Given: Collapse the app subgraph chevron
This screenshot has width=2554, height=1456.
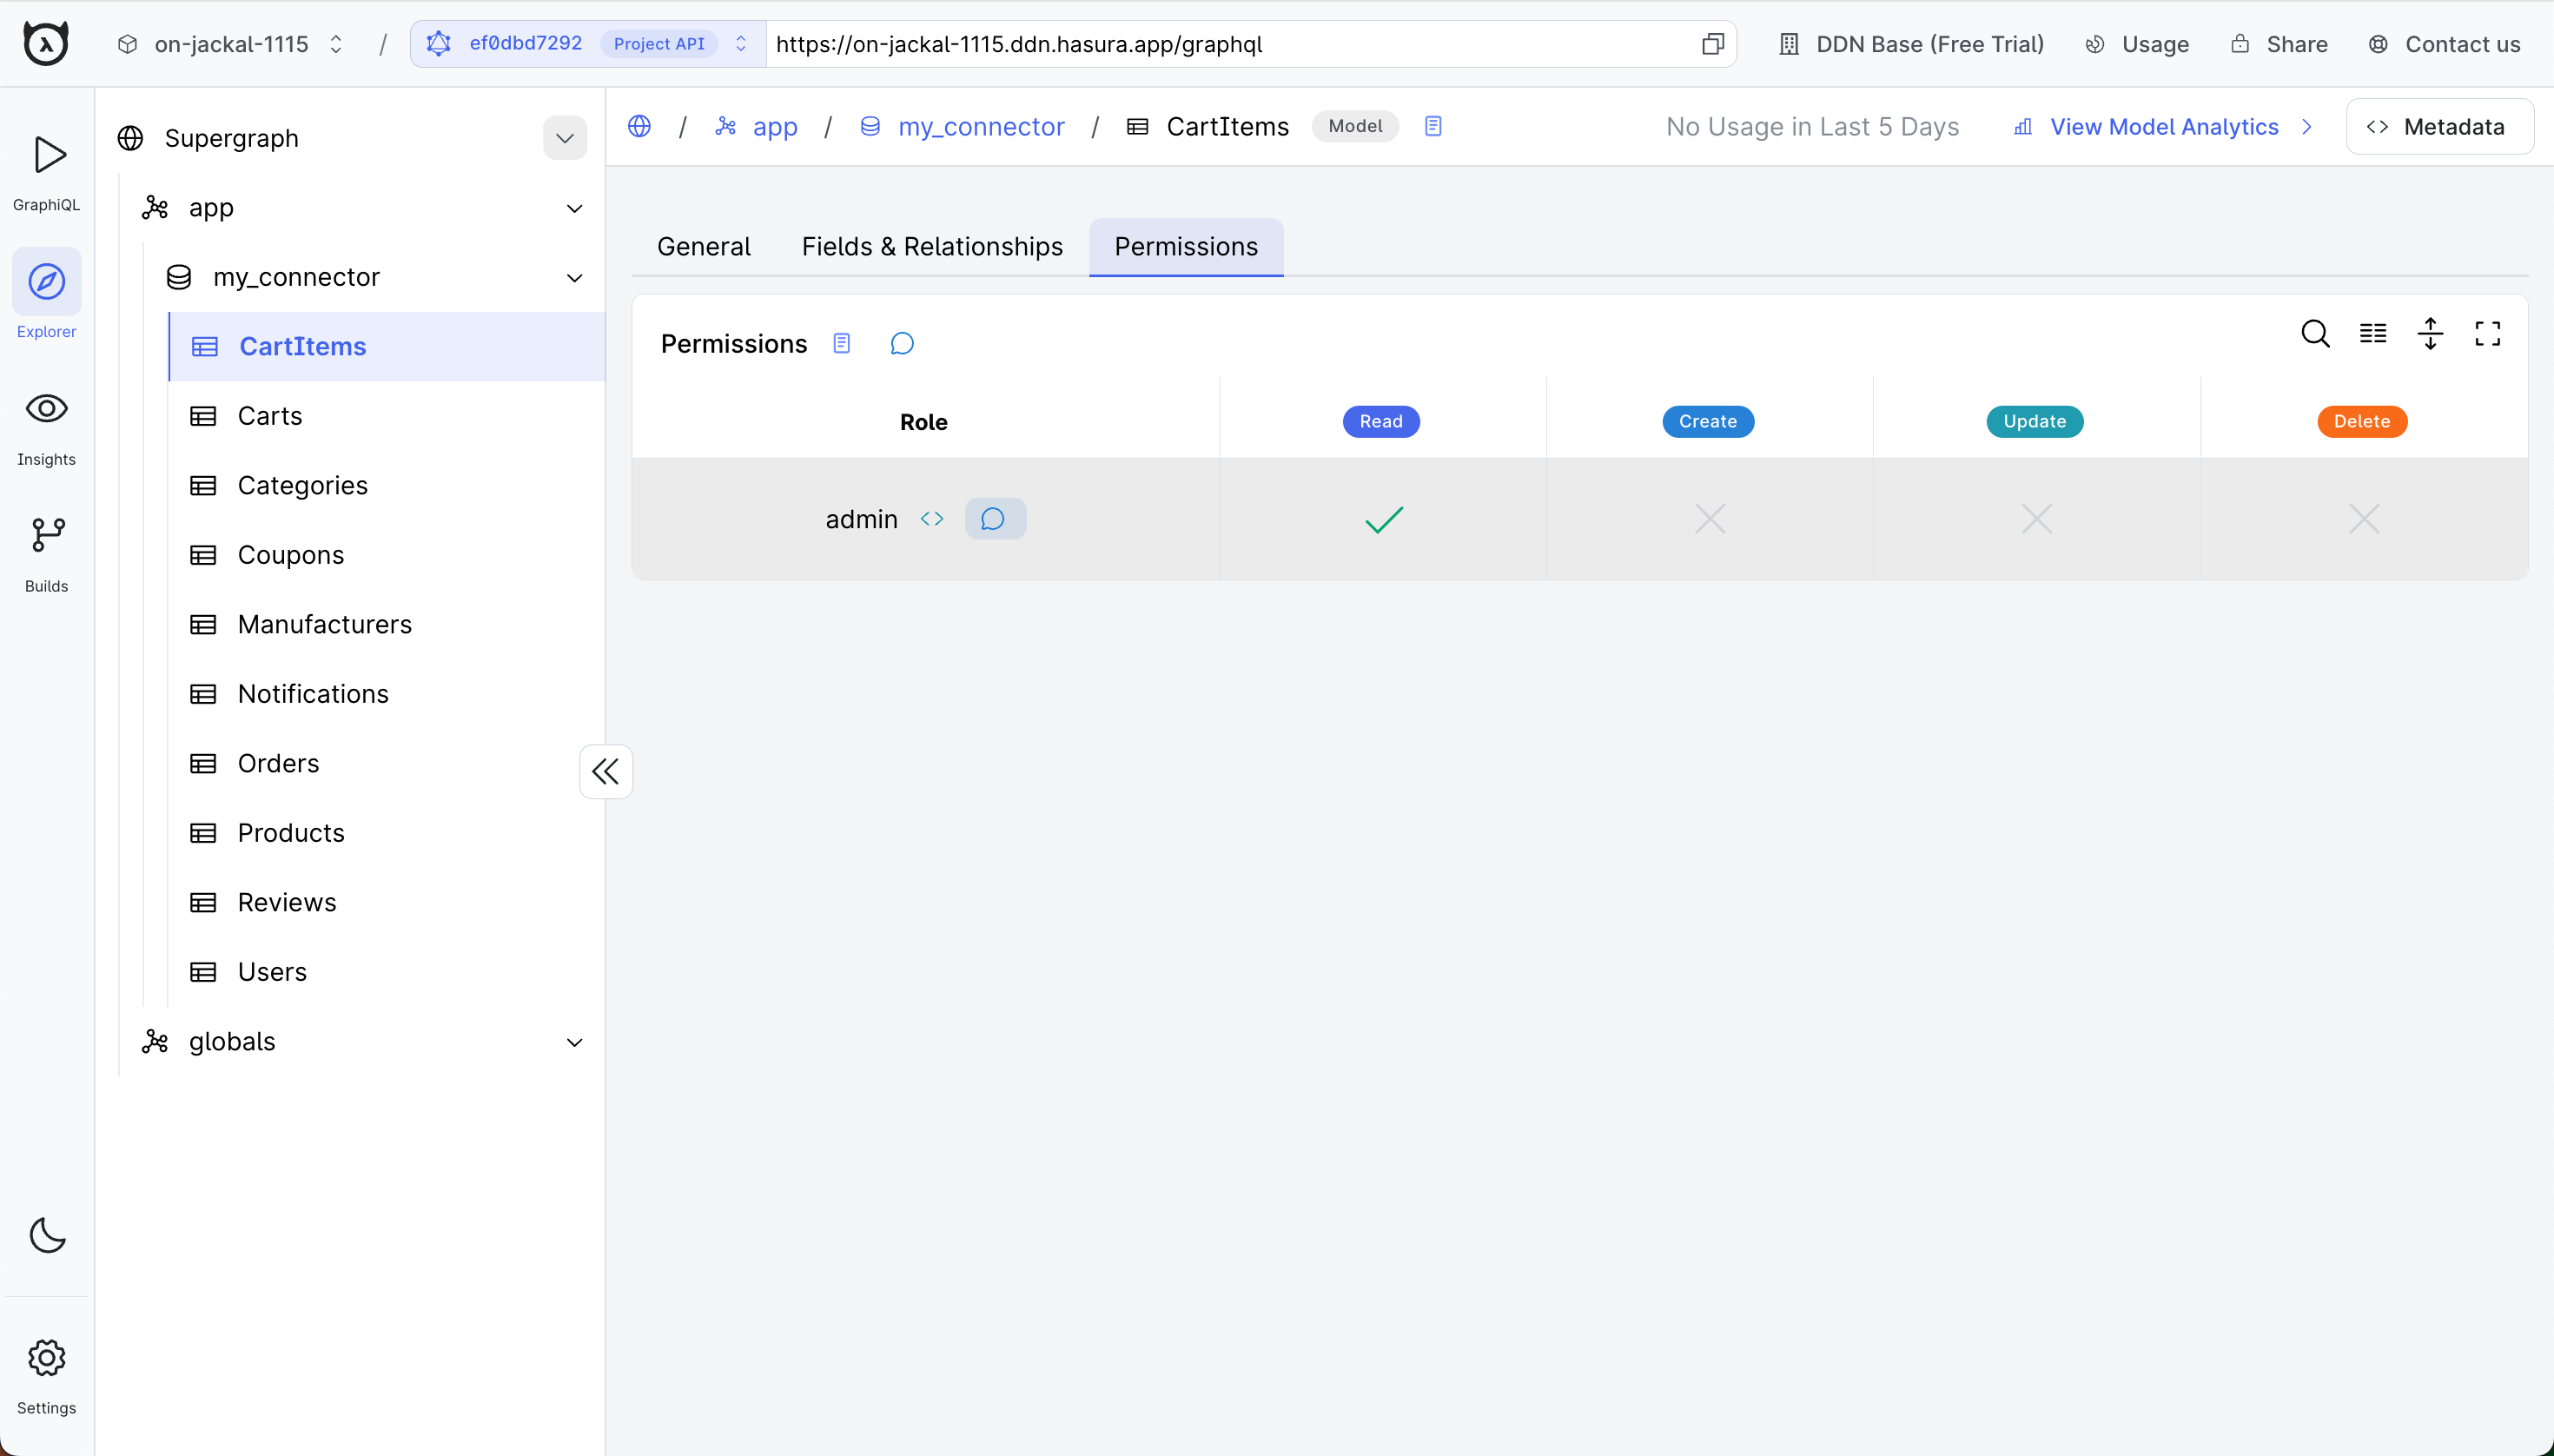Looking at the screenshot, I should coord(574,208).
